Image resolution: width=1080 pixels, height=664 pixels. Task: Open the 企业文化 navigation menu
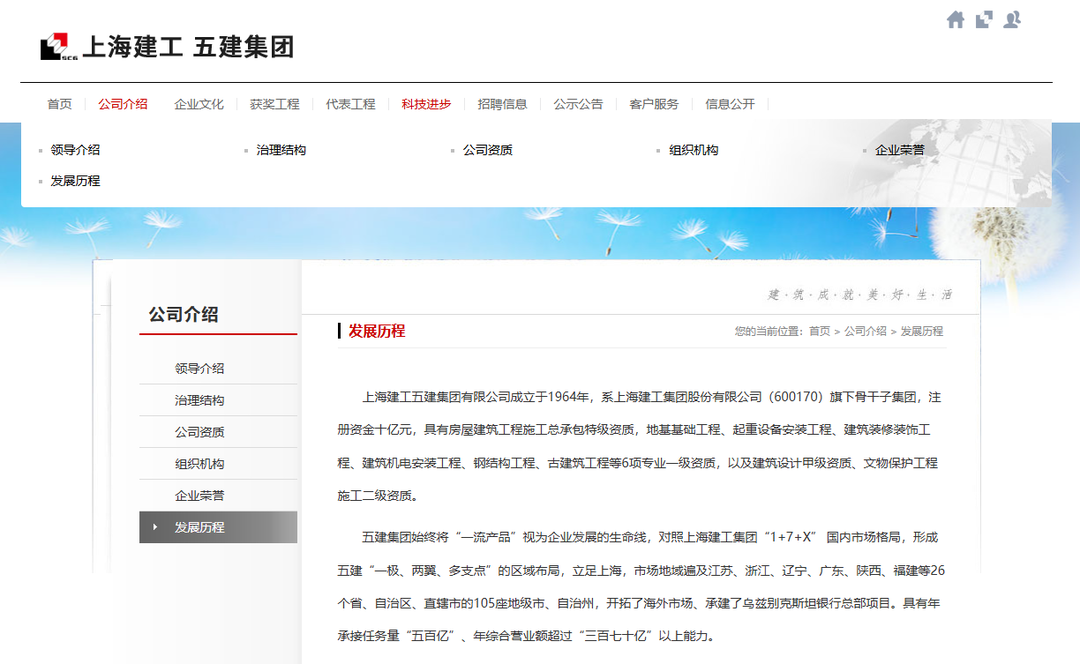coord(199,104)
